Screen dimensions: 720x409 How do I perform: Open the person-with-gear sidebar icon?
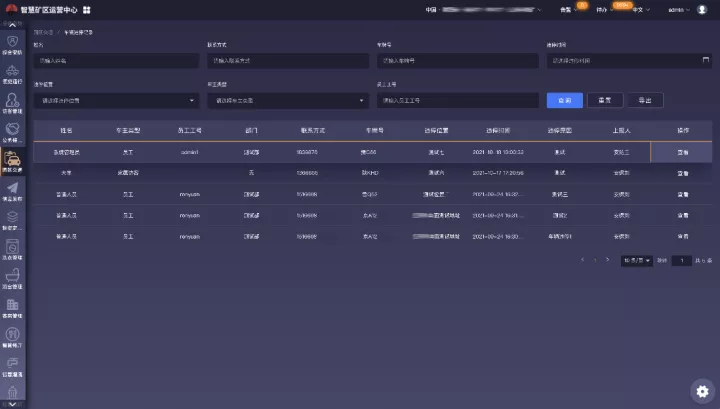[12, 100]
